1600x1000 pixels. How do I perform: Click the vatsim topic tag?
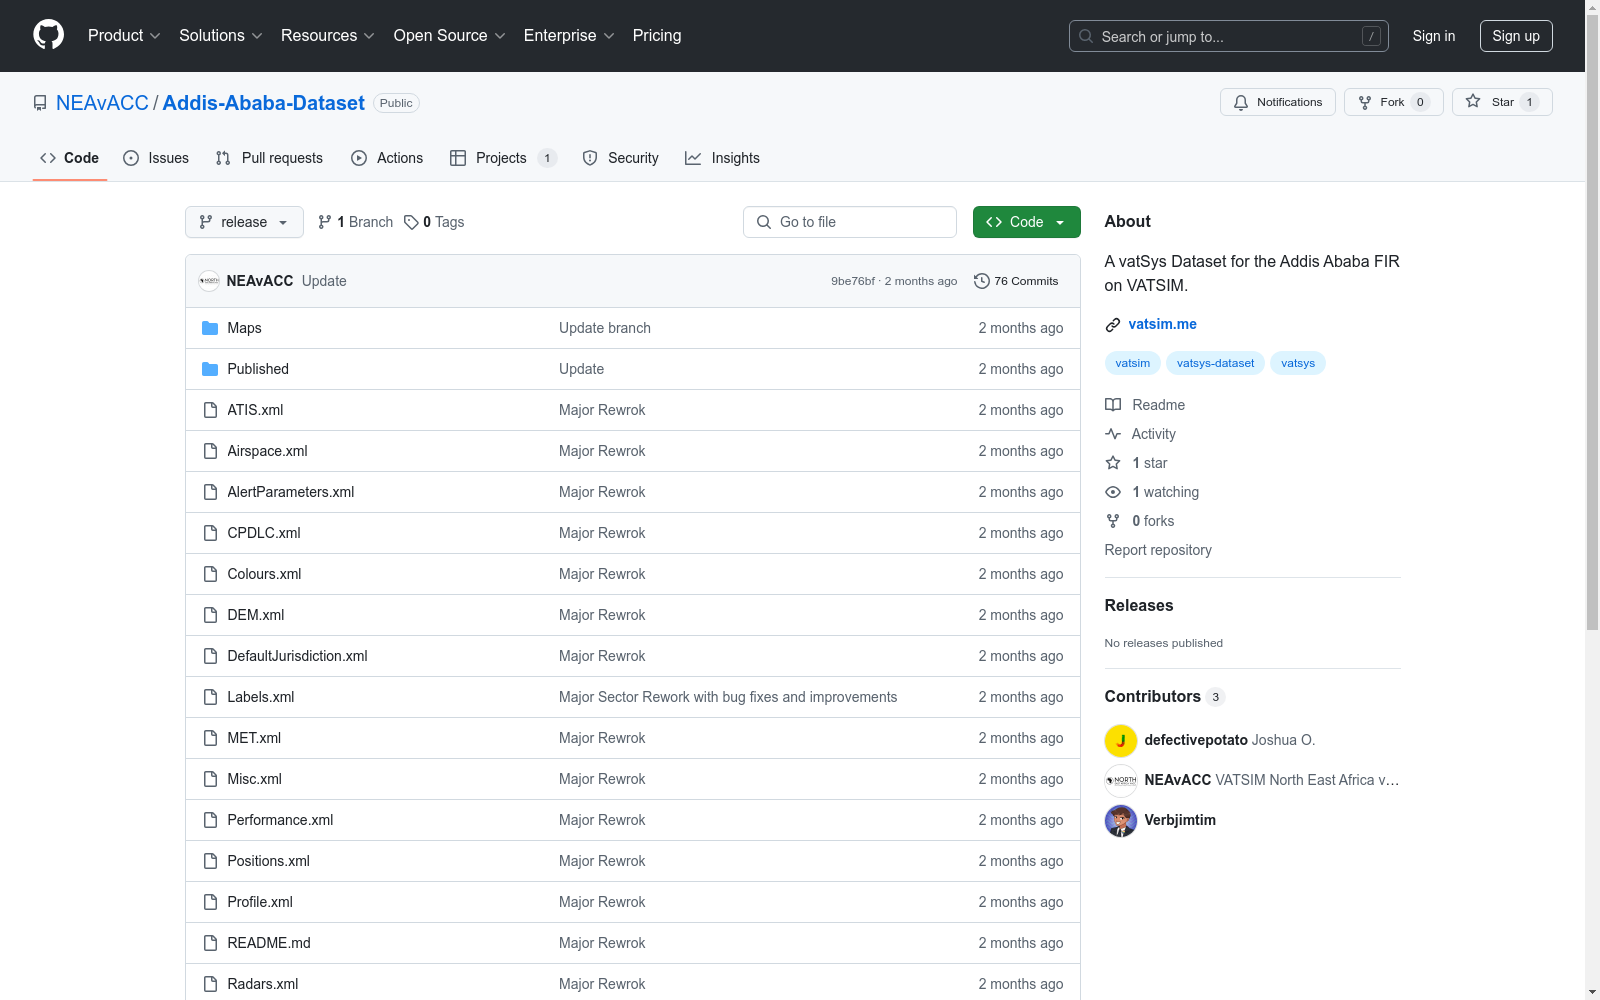pyautogui.click(x=1133, y=363)
